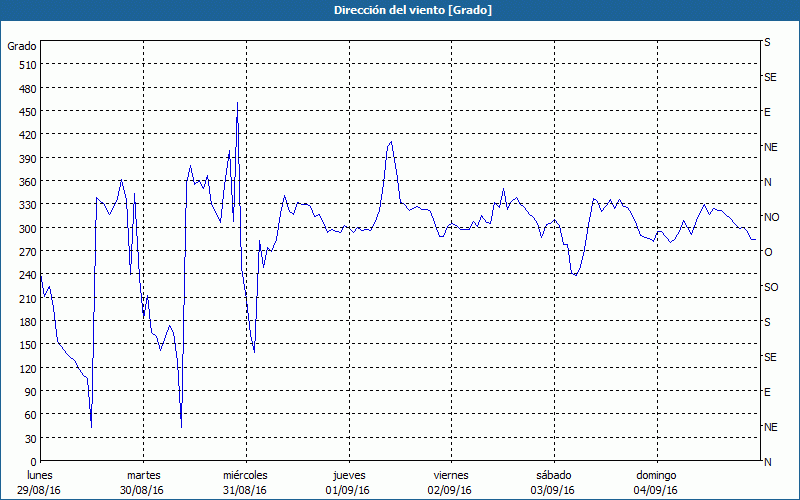Select the 'jueves' day label
This screenshot has height=500, width=800.
tap(348, 475)
